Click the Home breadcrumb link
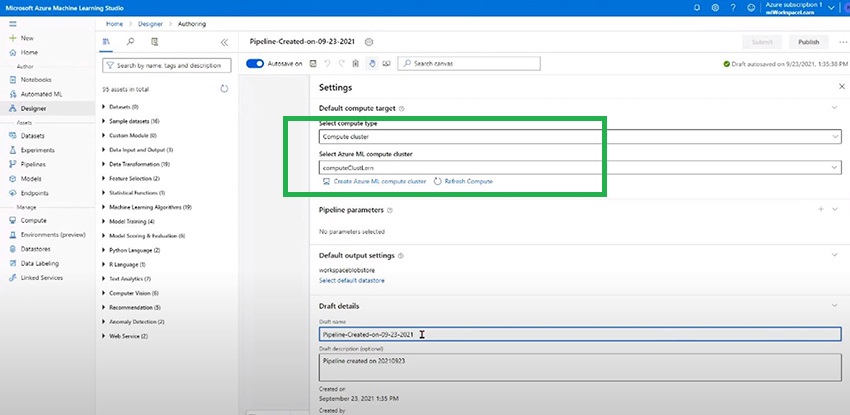This screenshot has width=850, height=415. click(x=114, y=24)
